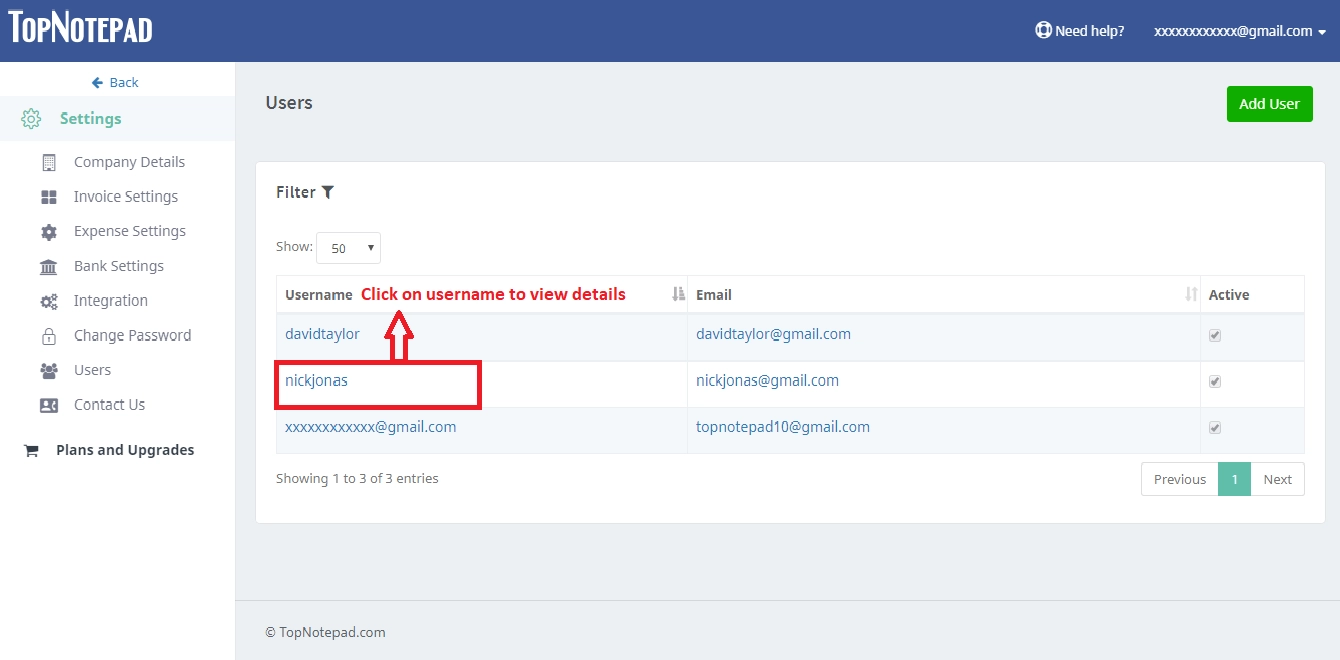The image size is (1340, 660).
Task: Open Integration via its cogs icon
Action: [46, 300]
